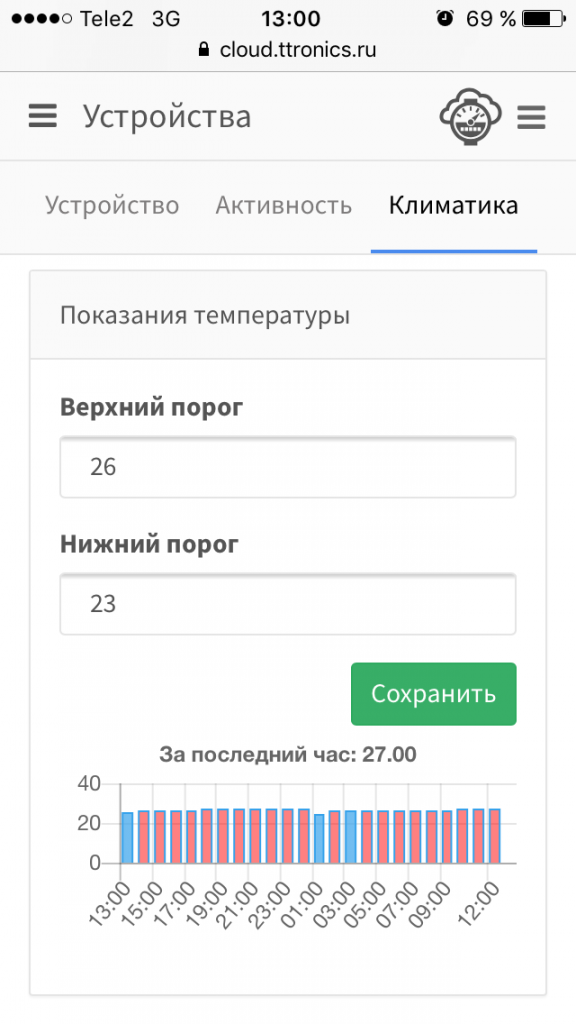Viewport: 576px width, 1024px height.
Task: Switch to the Устройство tab
Action: click(x=112, y=205)
